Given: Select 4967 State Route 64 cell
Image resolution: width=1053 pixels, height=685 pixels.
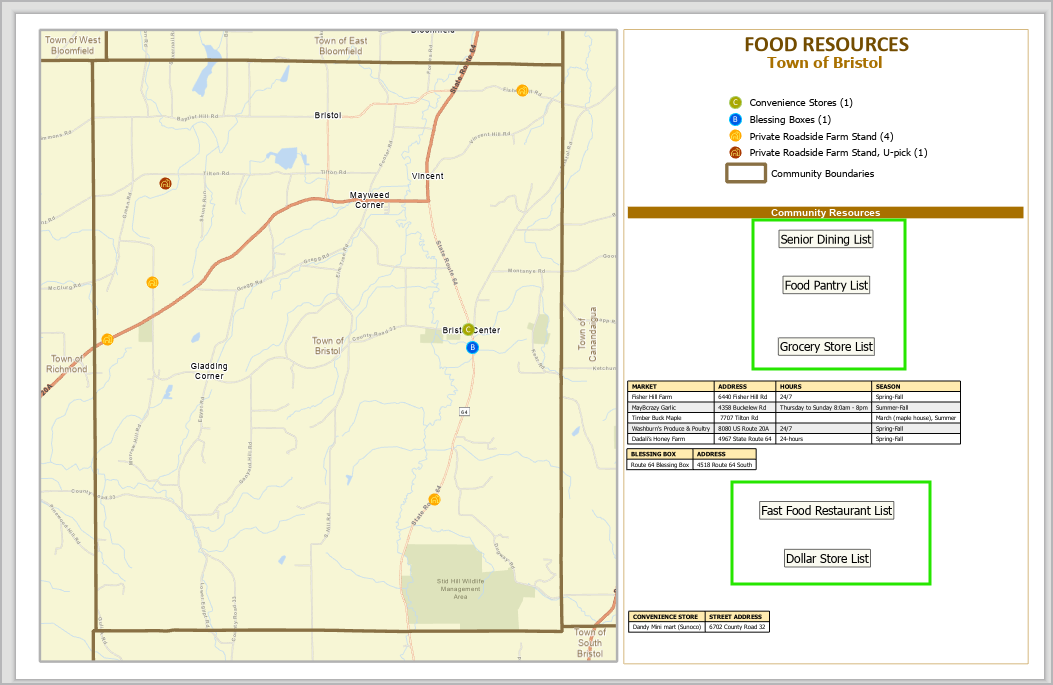Looking at the screenshot, I should tap(745, 439).
